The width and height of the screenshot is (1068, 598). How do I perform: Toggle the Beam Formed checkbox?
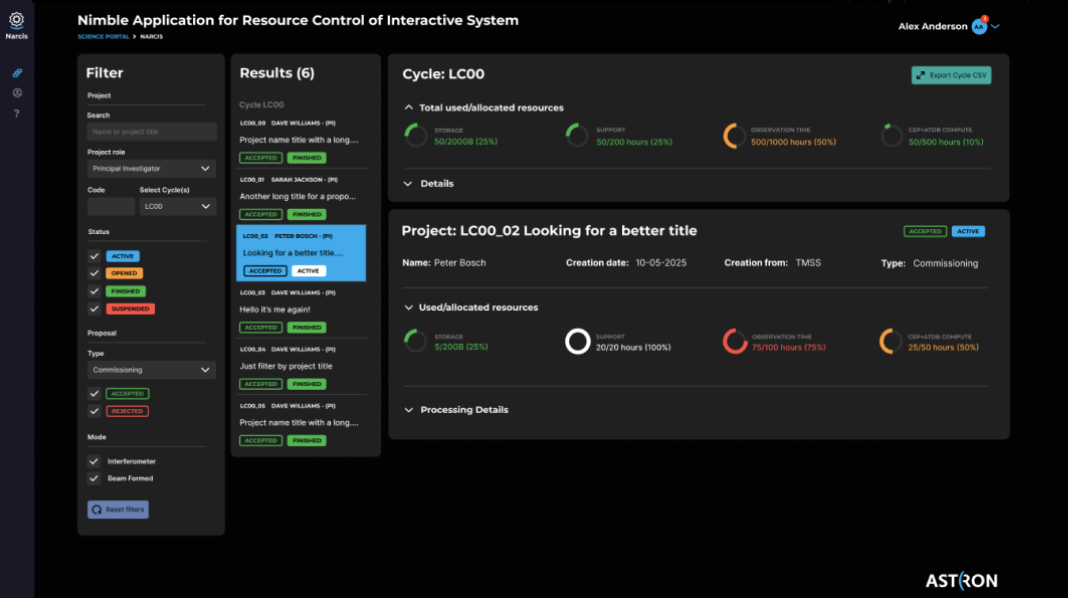tap(93, 478)
